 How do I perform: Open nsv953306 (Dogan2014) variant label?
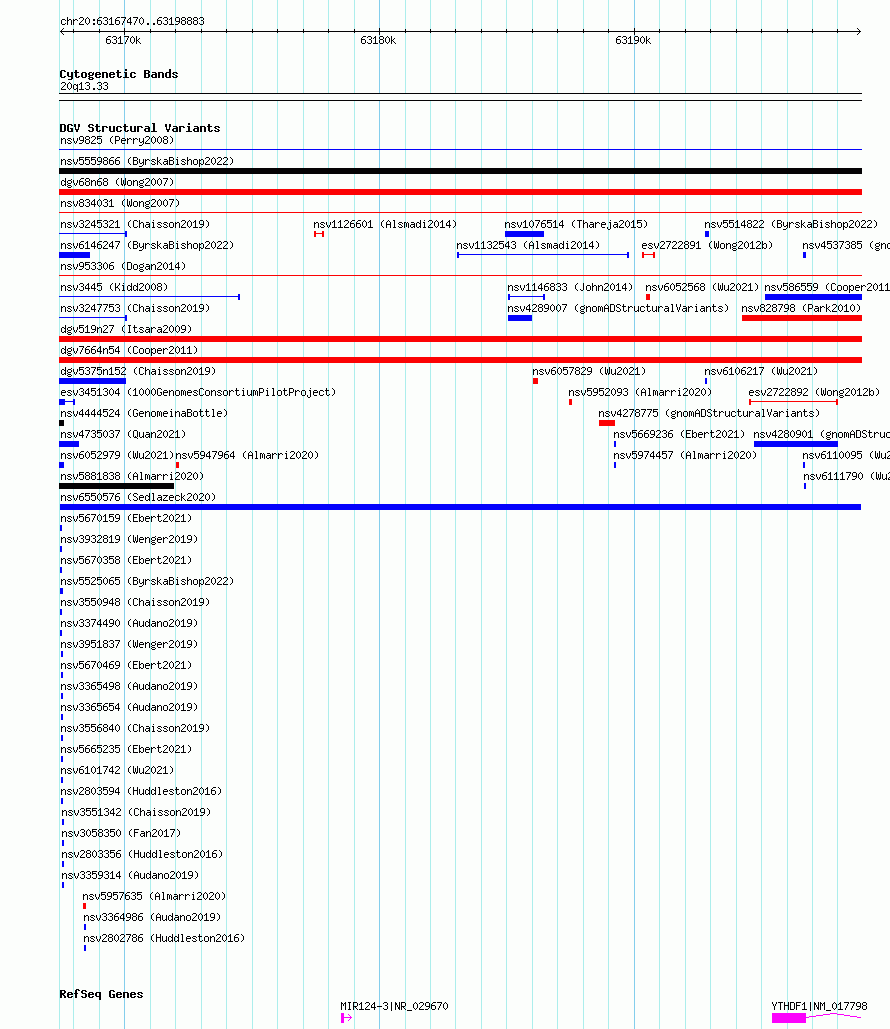click(123, 266)
